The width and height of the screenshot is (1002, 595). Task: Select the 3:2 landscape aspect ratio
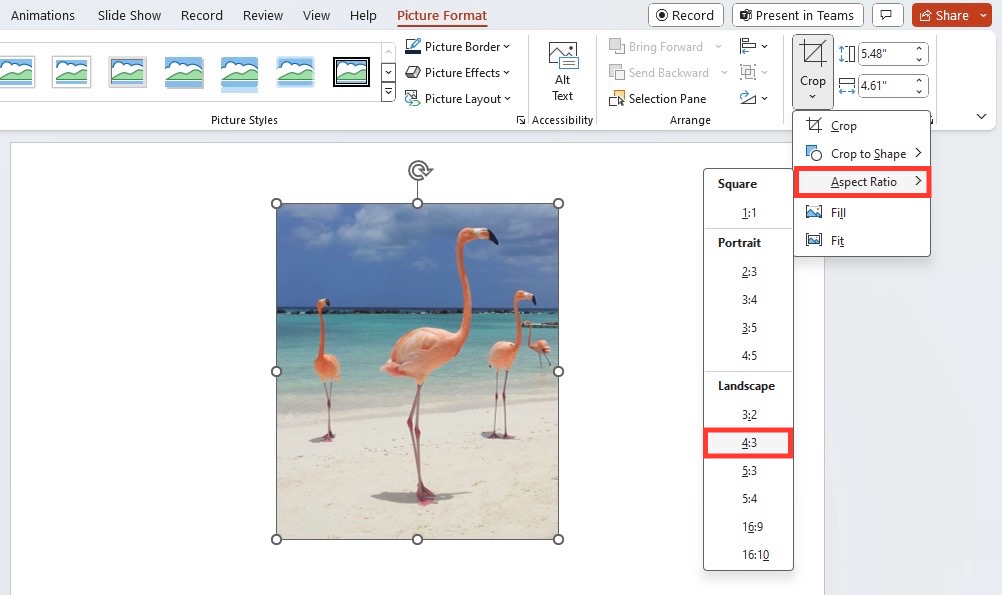tap(748, 415)
